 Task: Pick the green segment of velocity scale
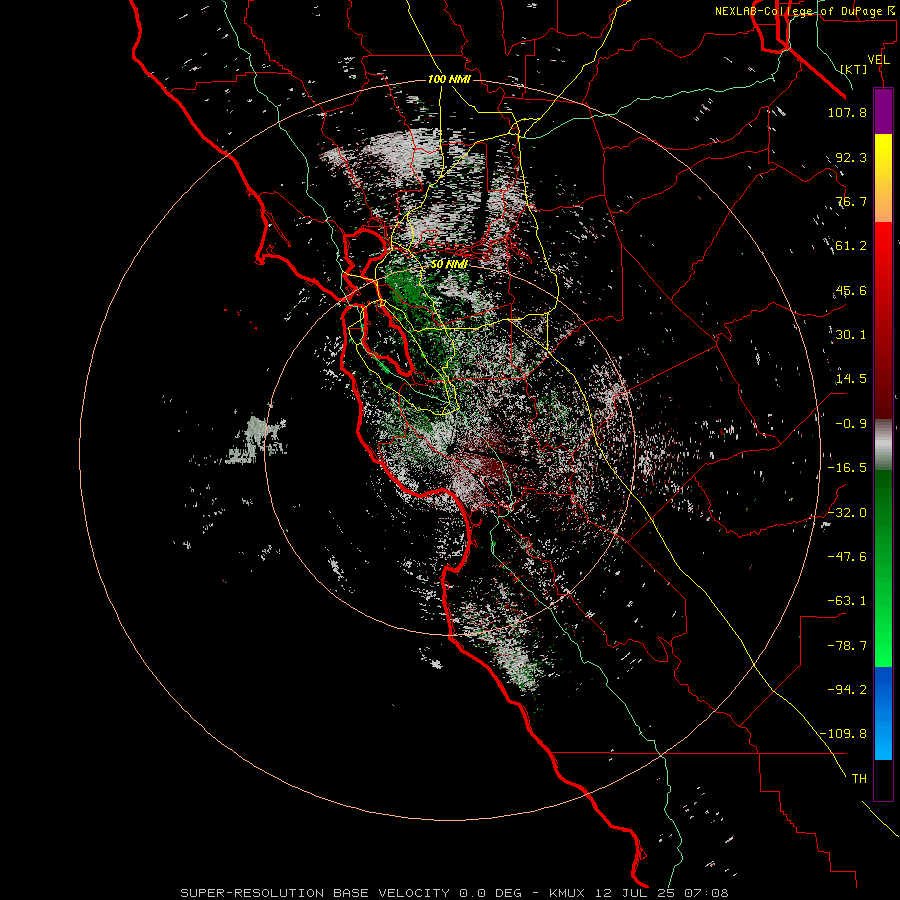point(883,568)
